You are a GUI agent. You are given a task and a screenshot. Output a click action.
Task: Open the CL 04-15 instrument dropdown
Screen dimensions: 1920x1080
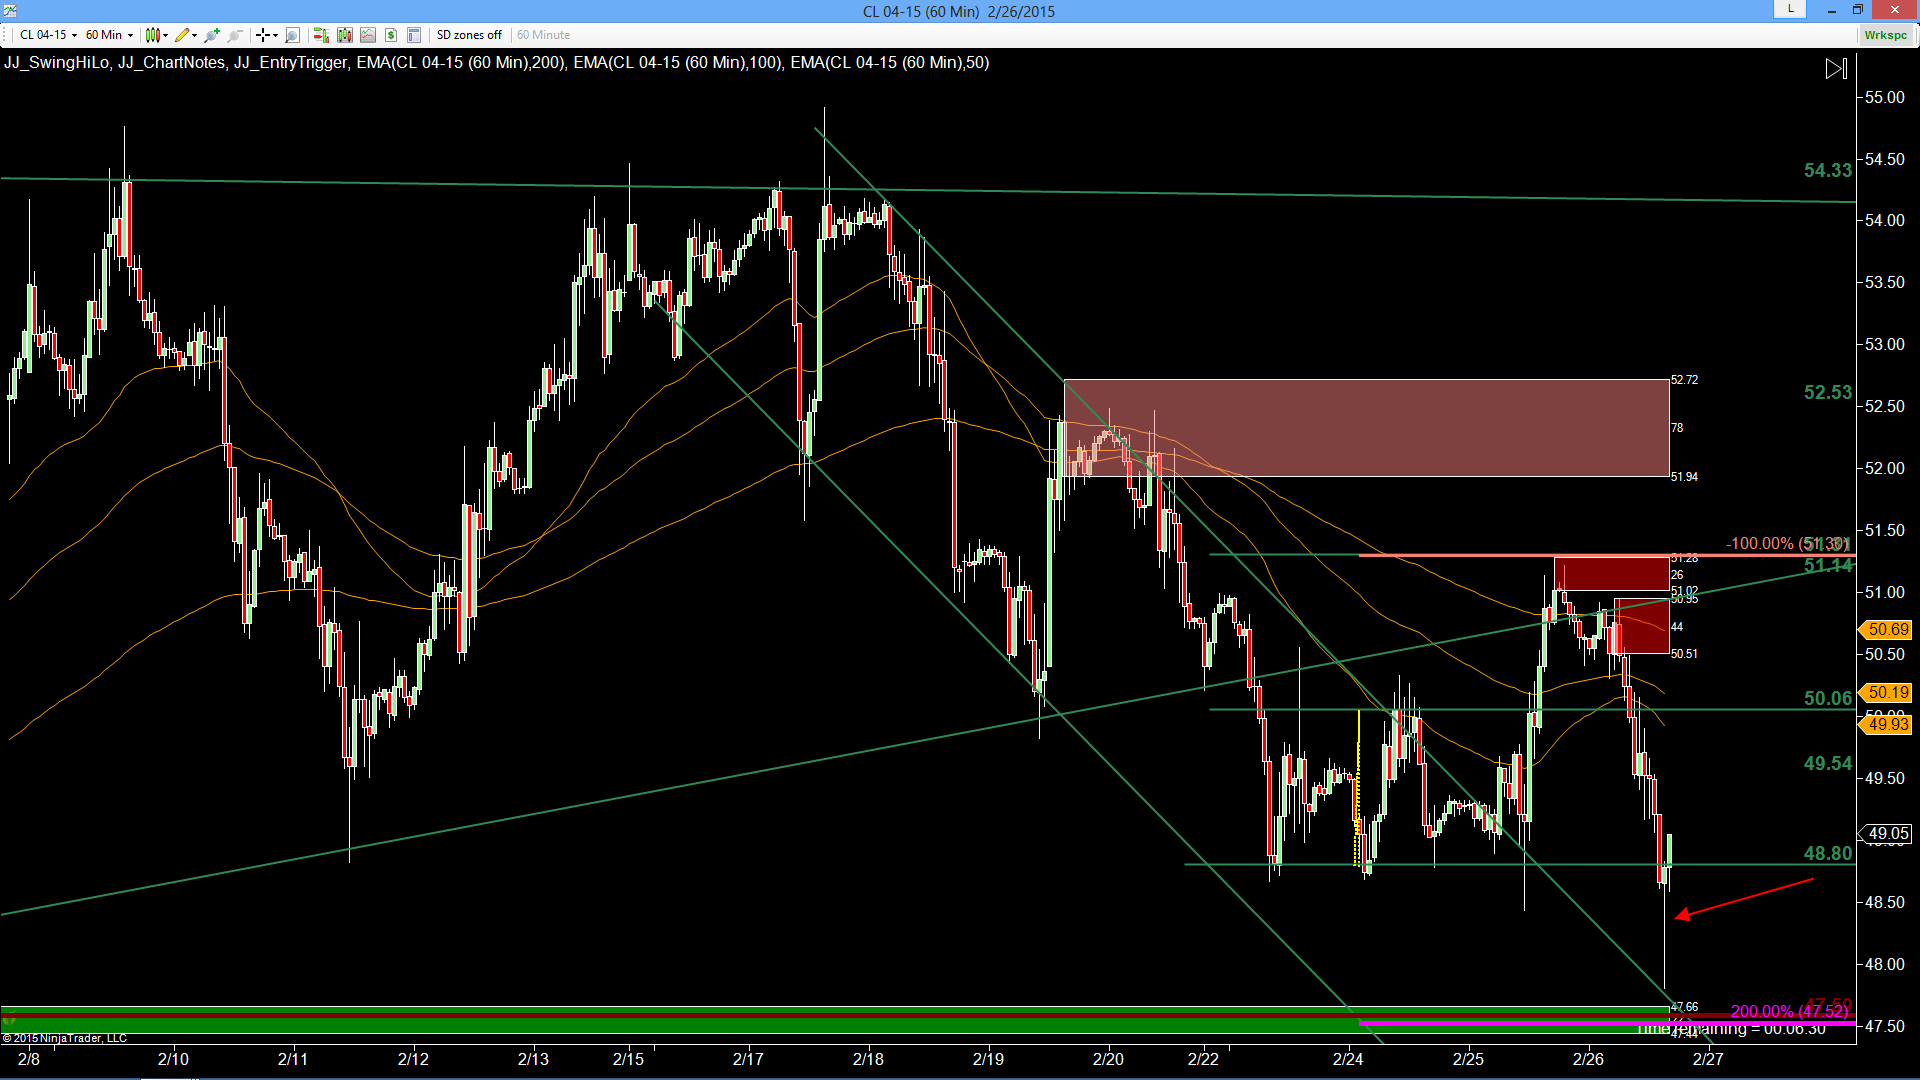click(48, 35)
